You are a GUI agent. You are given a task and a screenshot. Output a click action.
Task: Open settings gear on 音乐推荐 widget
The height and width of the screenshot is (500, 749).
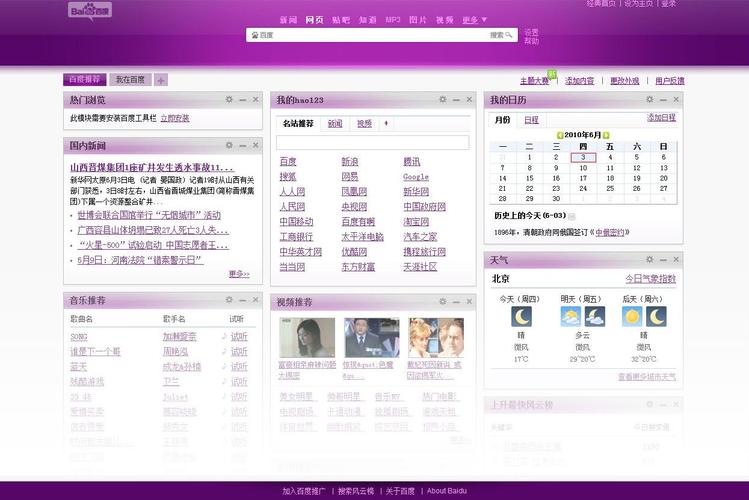click(x=229, y=300)
